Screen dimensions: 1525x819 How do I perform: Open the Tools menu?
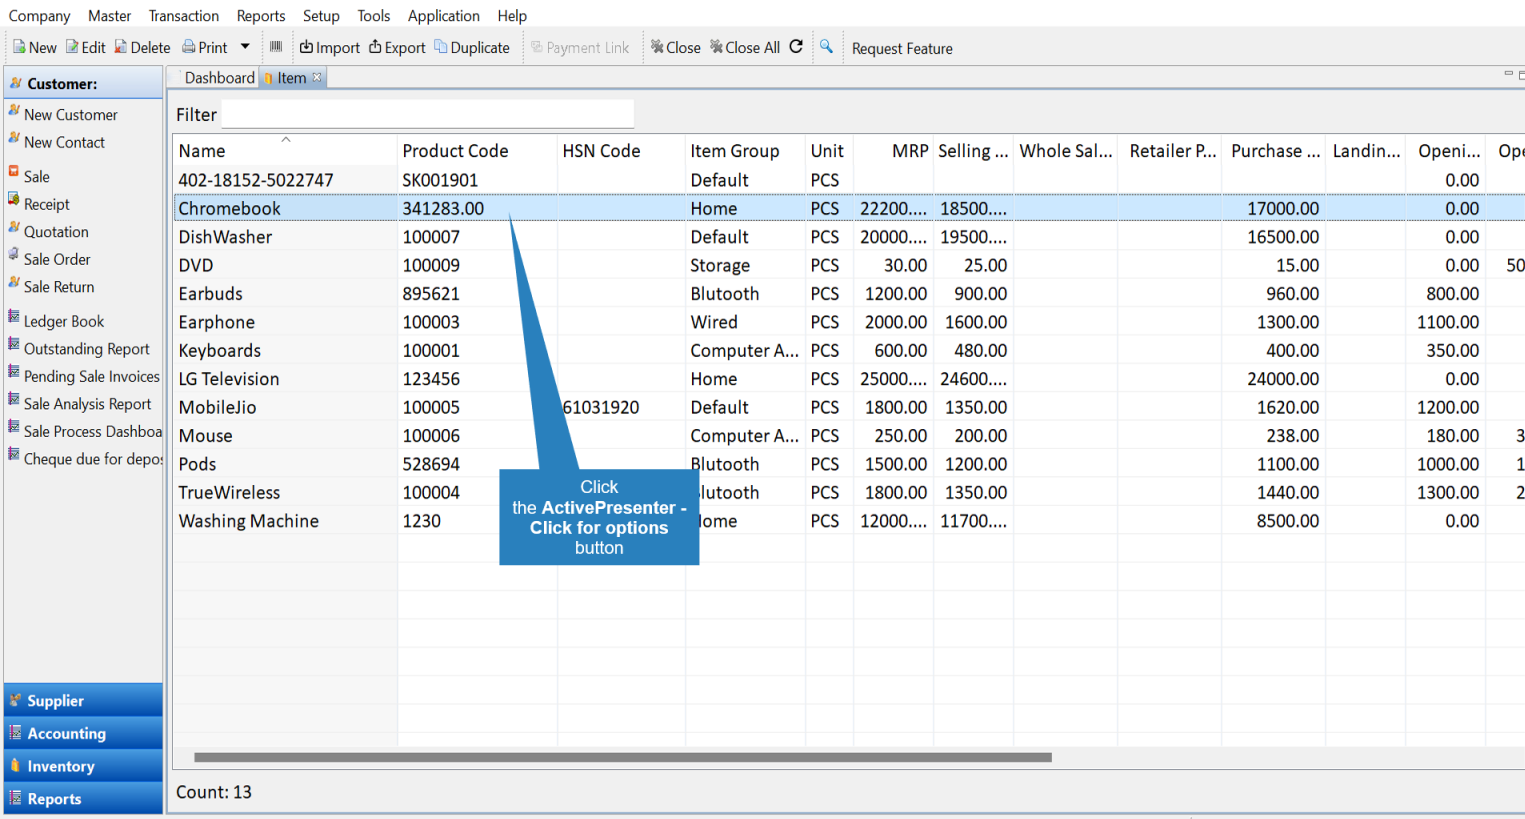374,16
